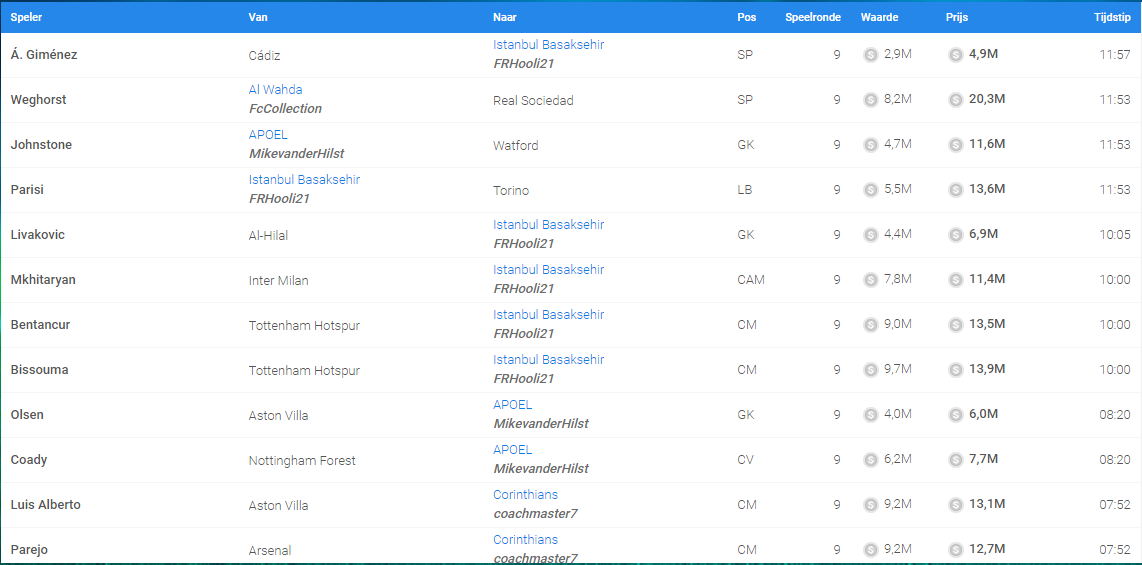1142x565 pixels.
Task: Click the coin icon next to value 4,0M
Action: [x=870, y=415]
